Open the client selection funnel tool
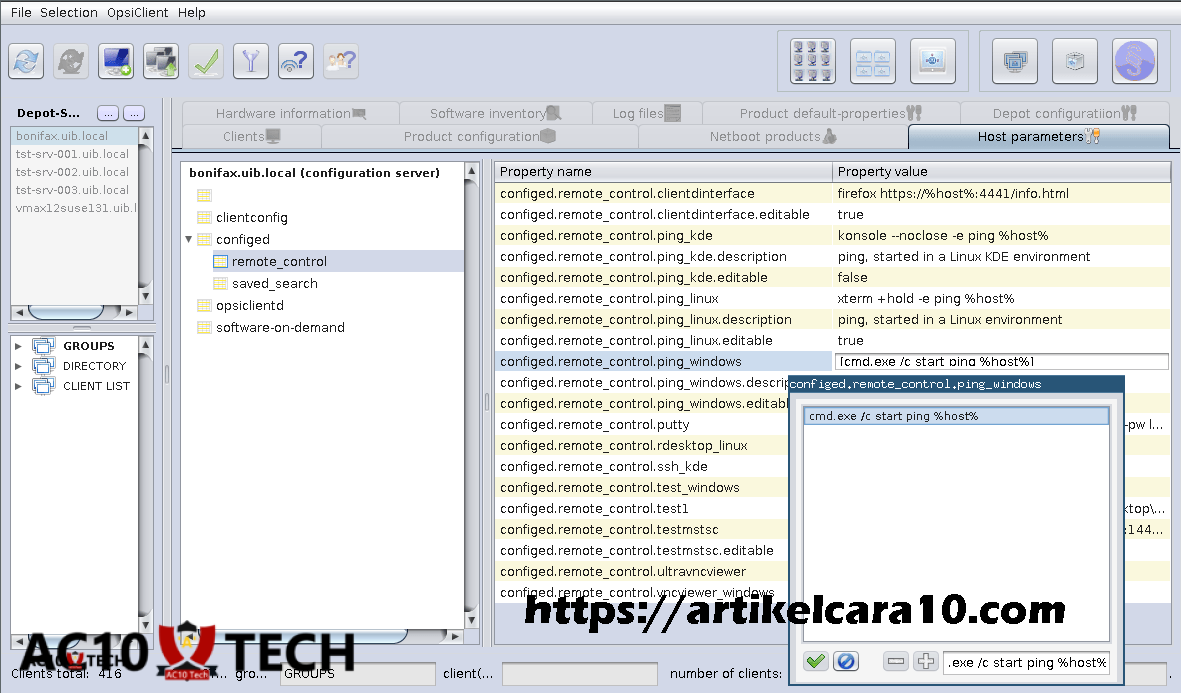 [x=250, y=61]
